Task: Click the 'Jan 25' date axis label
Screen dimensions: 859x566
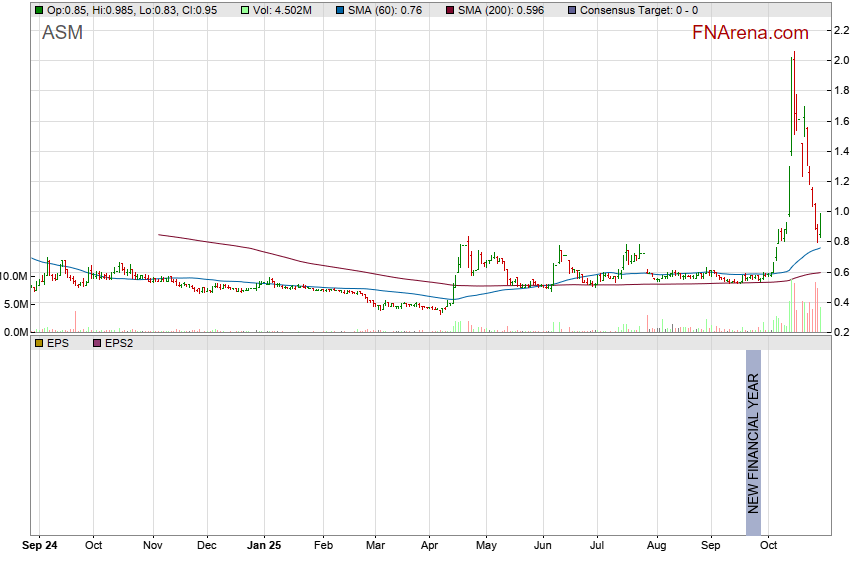Action: 267,546
